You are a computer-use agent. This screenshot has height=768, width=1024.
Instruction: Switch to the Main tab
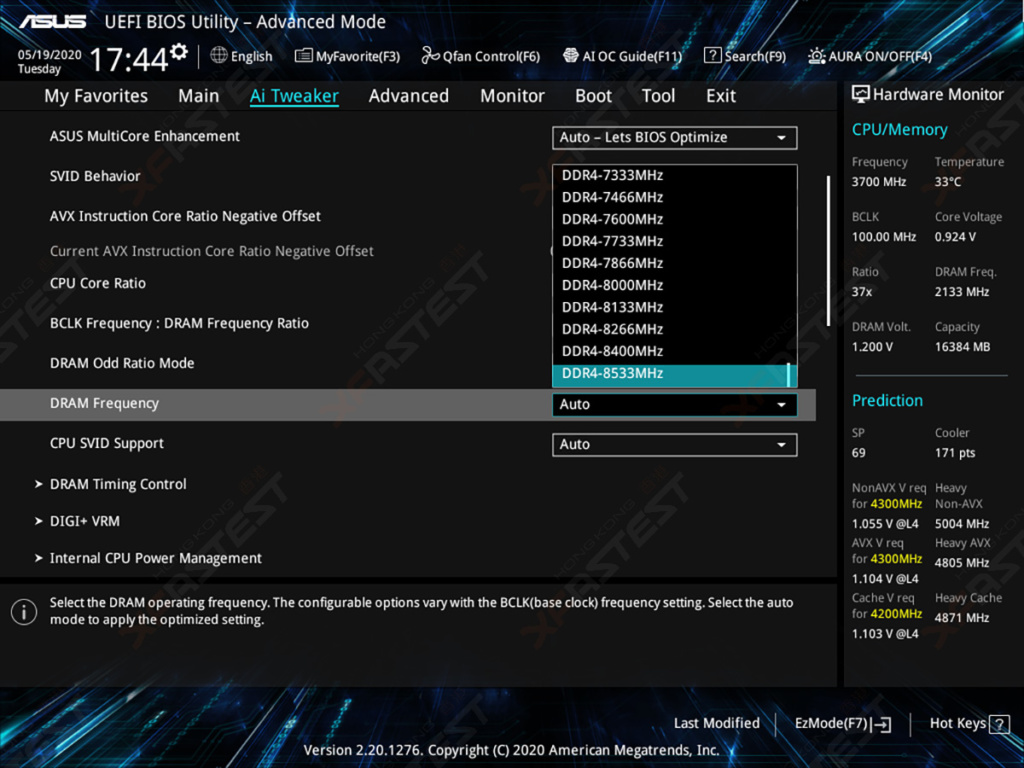[x=199, y=96]
